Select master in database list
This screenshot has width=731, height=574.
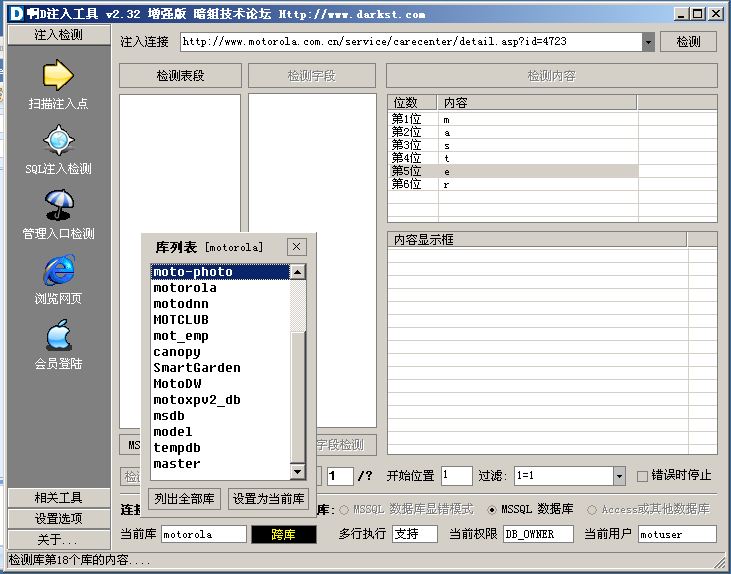point(220,463)
